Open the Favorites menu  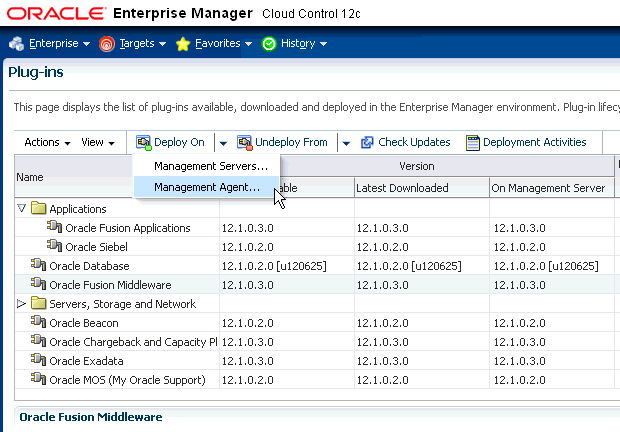click(x=223, y=43)
